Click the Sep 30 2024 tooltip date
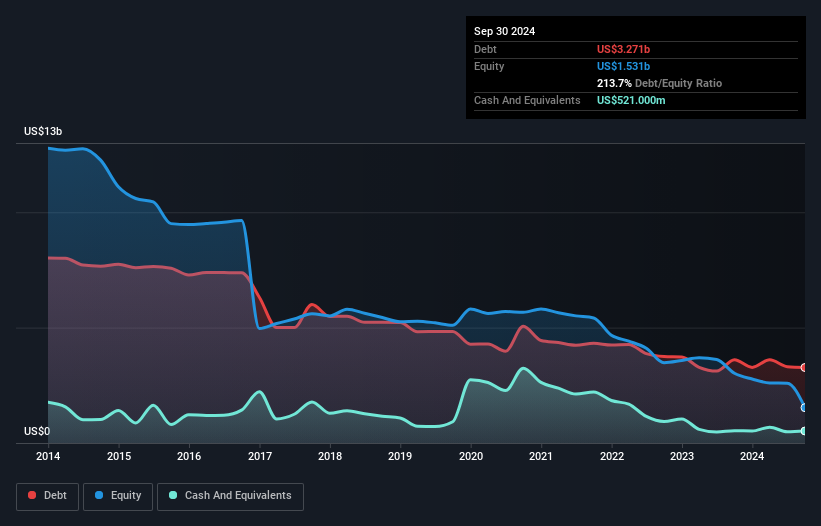Image resolution: width=821 pixels, height=526 pixels. pyautogui.click(x=504, y=31)
